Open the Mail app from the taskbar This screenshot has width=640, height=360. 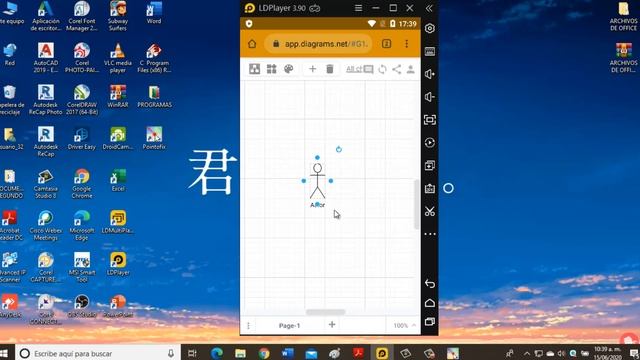tap(311, 353)
